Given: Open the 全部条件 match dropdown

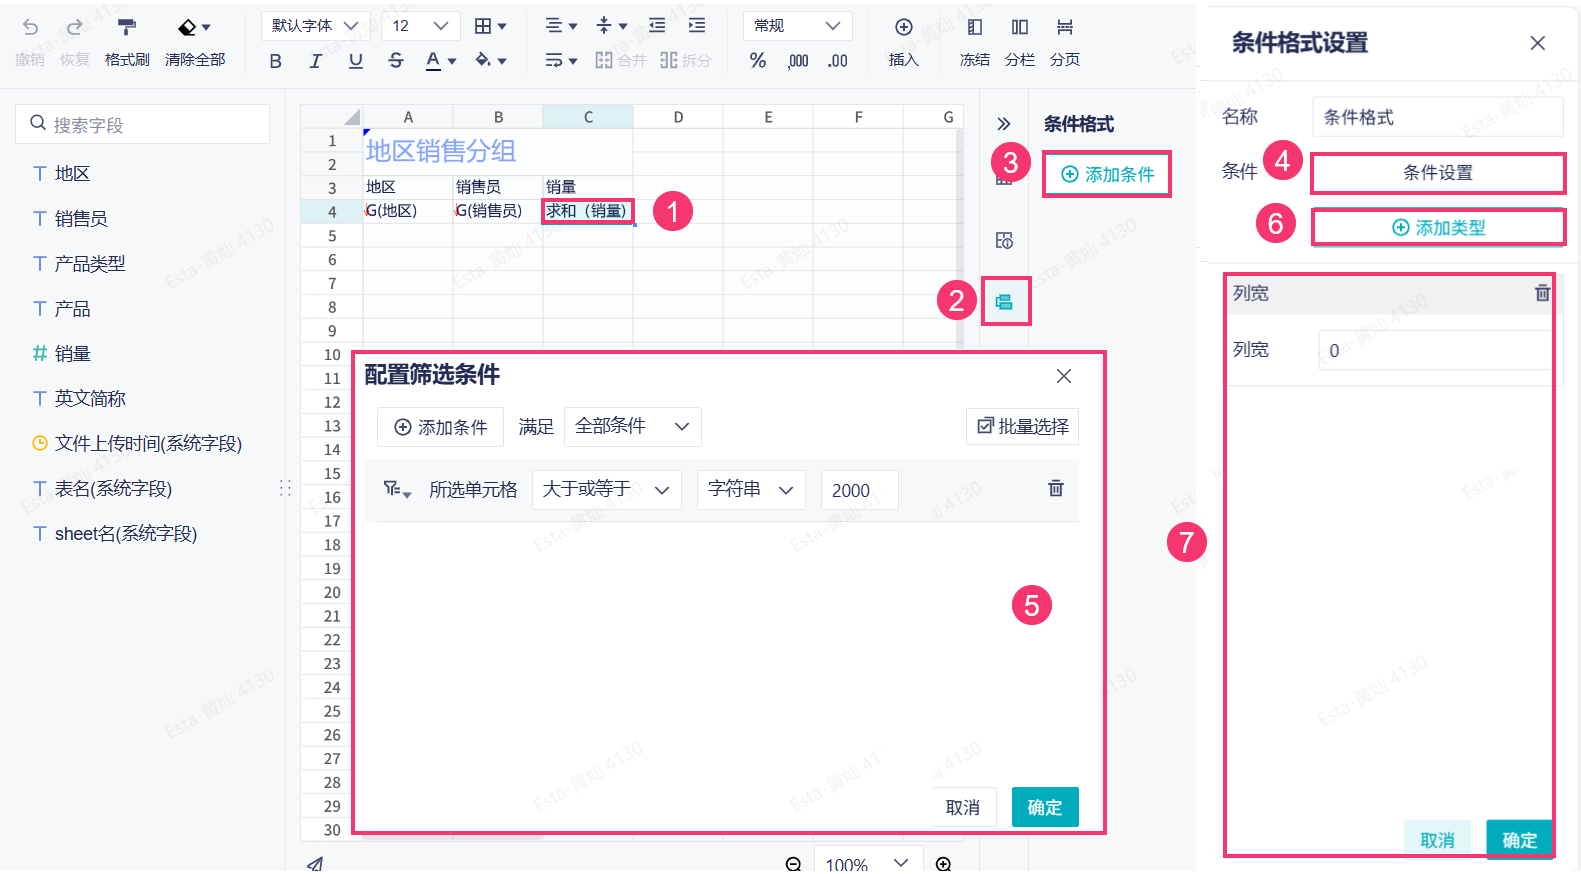Looking at the screenshot, I should coord(633,426).
